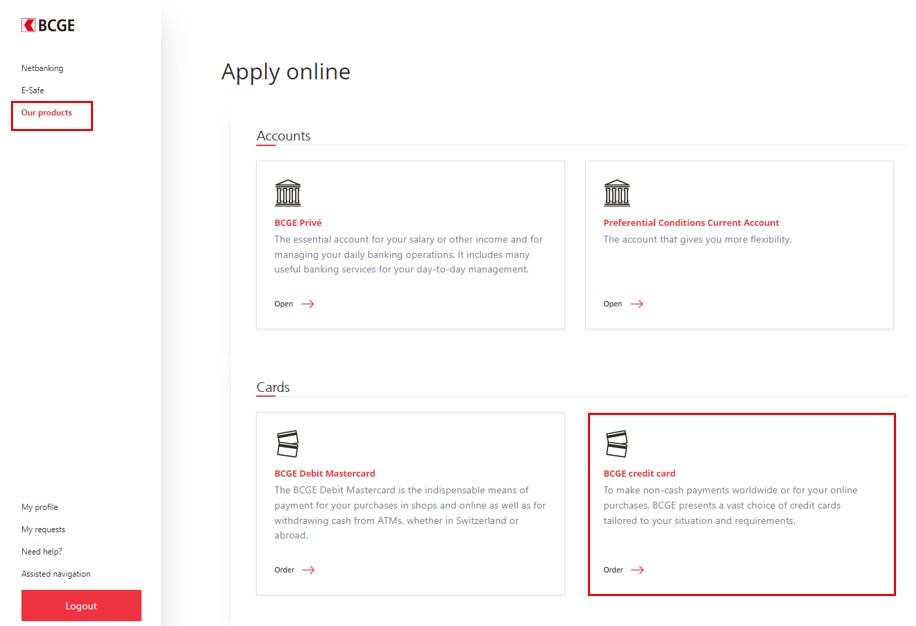Image resolution: width=916 pixels, height=626 pixels.
Task: Open Assisted navigation in the sidebar
Action: (x=56, y=574)
